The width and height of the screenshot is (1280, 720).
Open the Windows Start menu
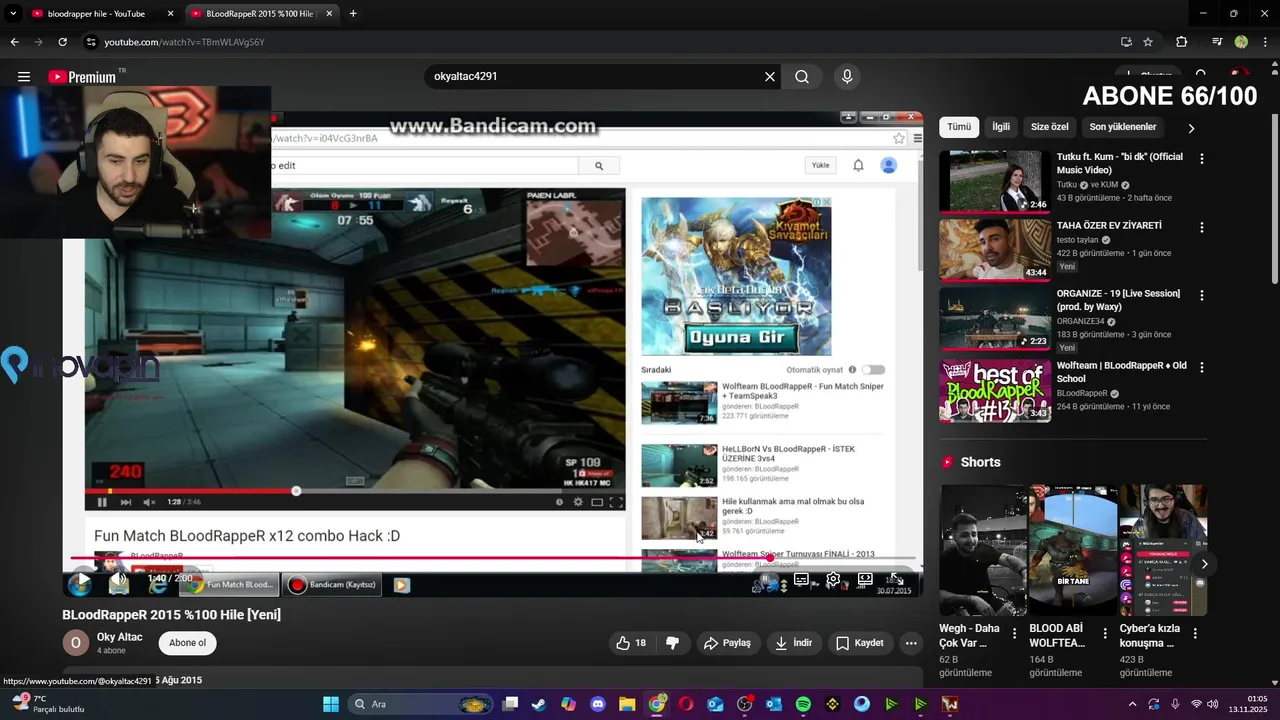click(x=331, y=704)
